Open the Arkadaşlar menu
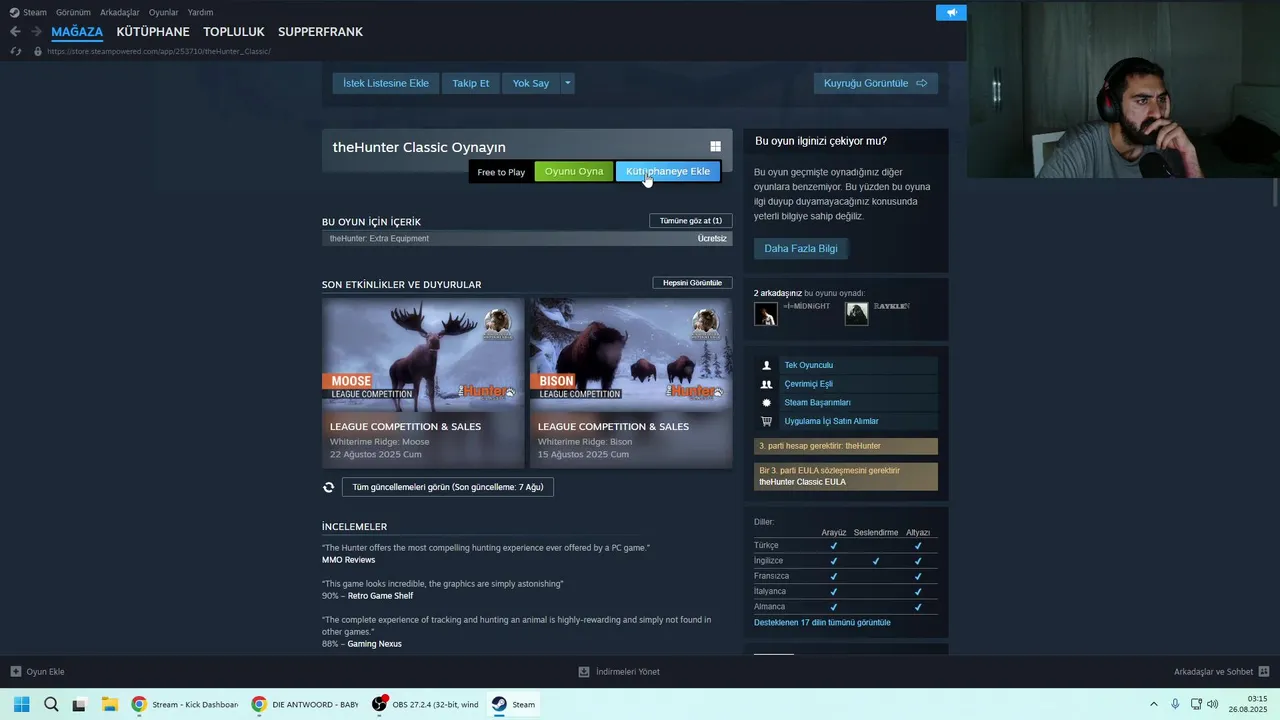 click(x=120, y=12)
